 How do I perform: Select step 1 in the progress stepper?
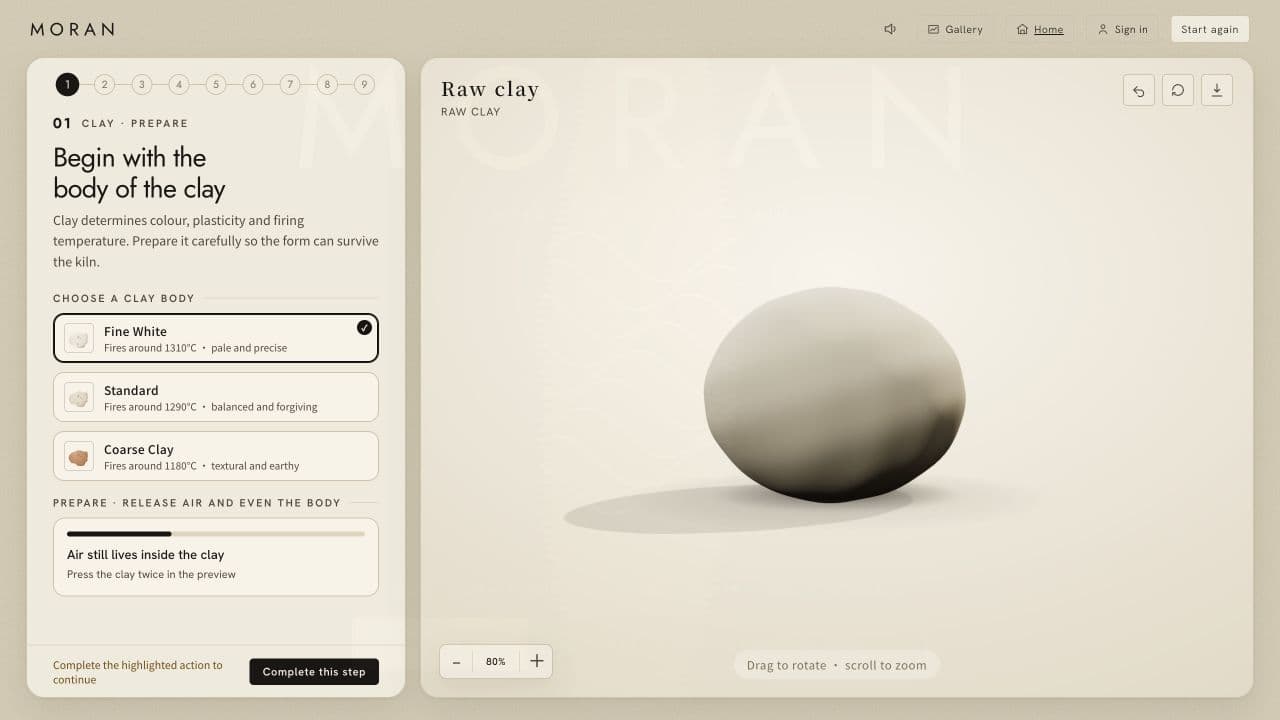coord(67,85)
